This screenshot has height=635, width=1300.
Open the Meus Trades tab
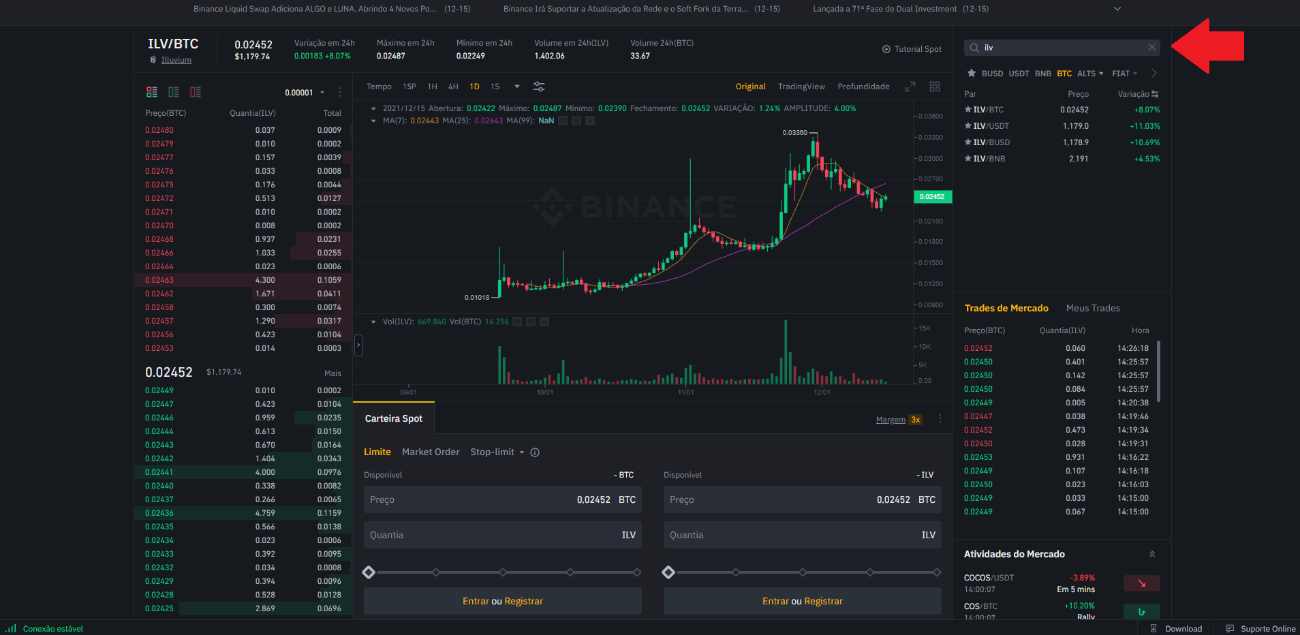pyautogui.click(x=1093, y=308)
